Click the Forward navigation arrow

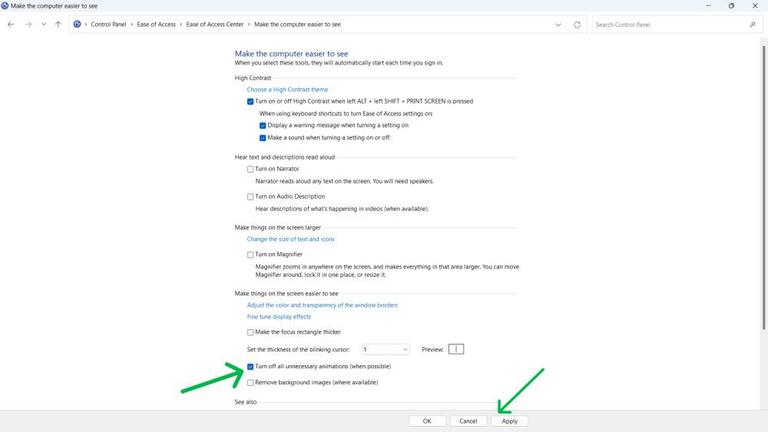click(x=28, y=24)
